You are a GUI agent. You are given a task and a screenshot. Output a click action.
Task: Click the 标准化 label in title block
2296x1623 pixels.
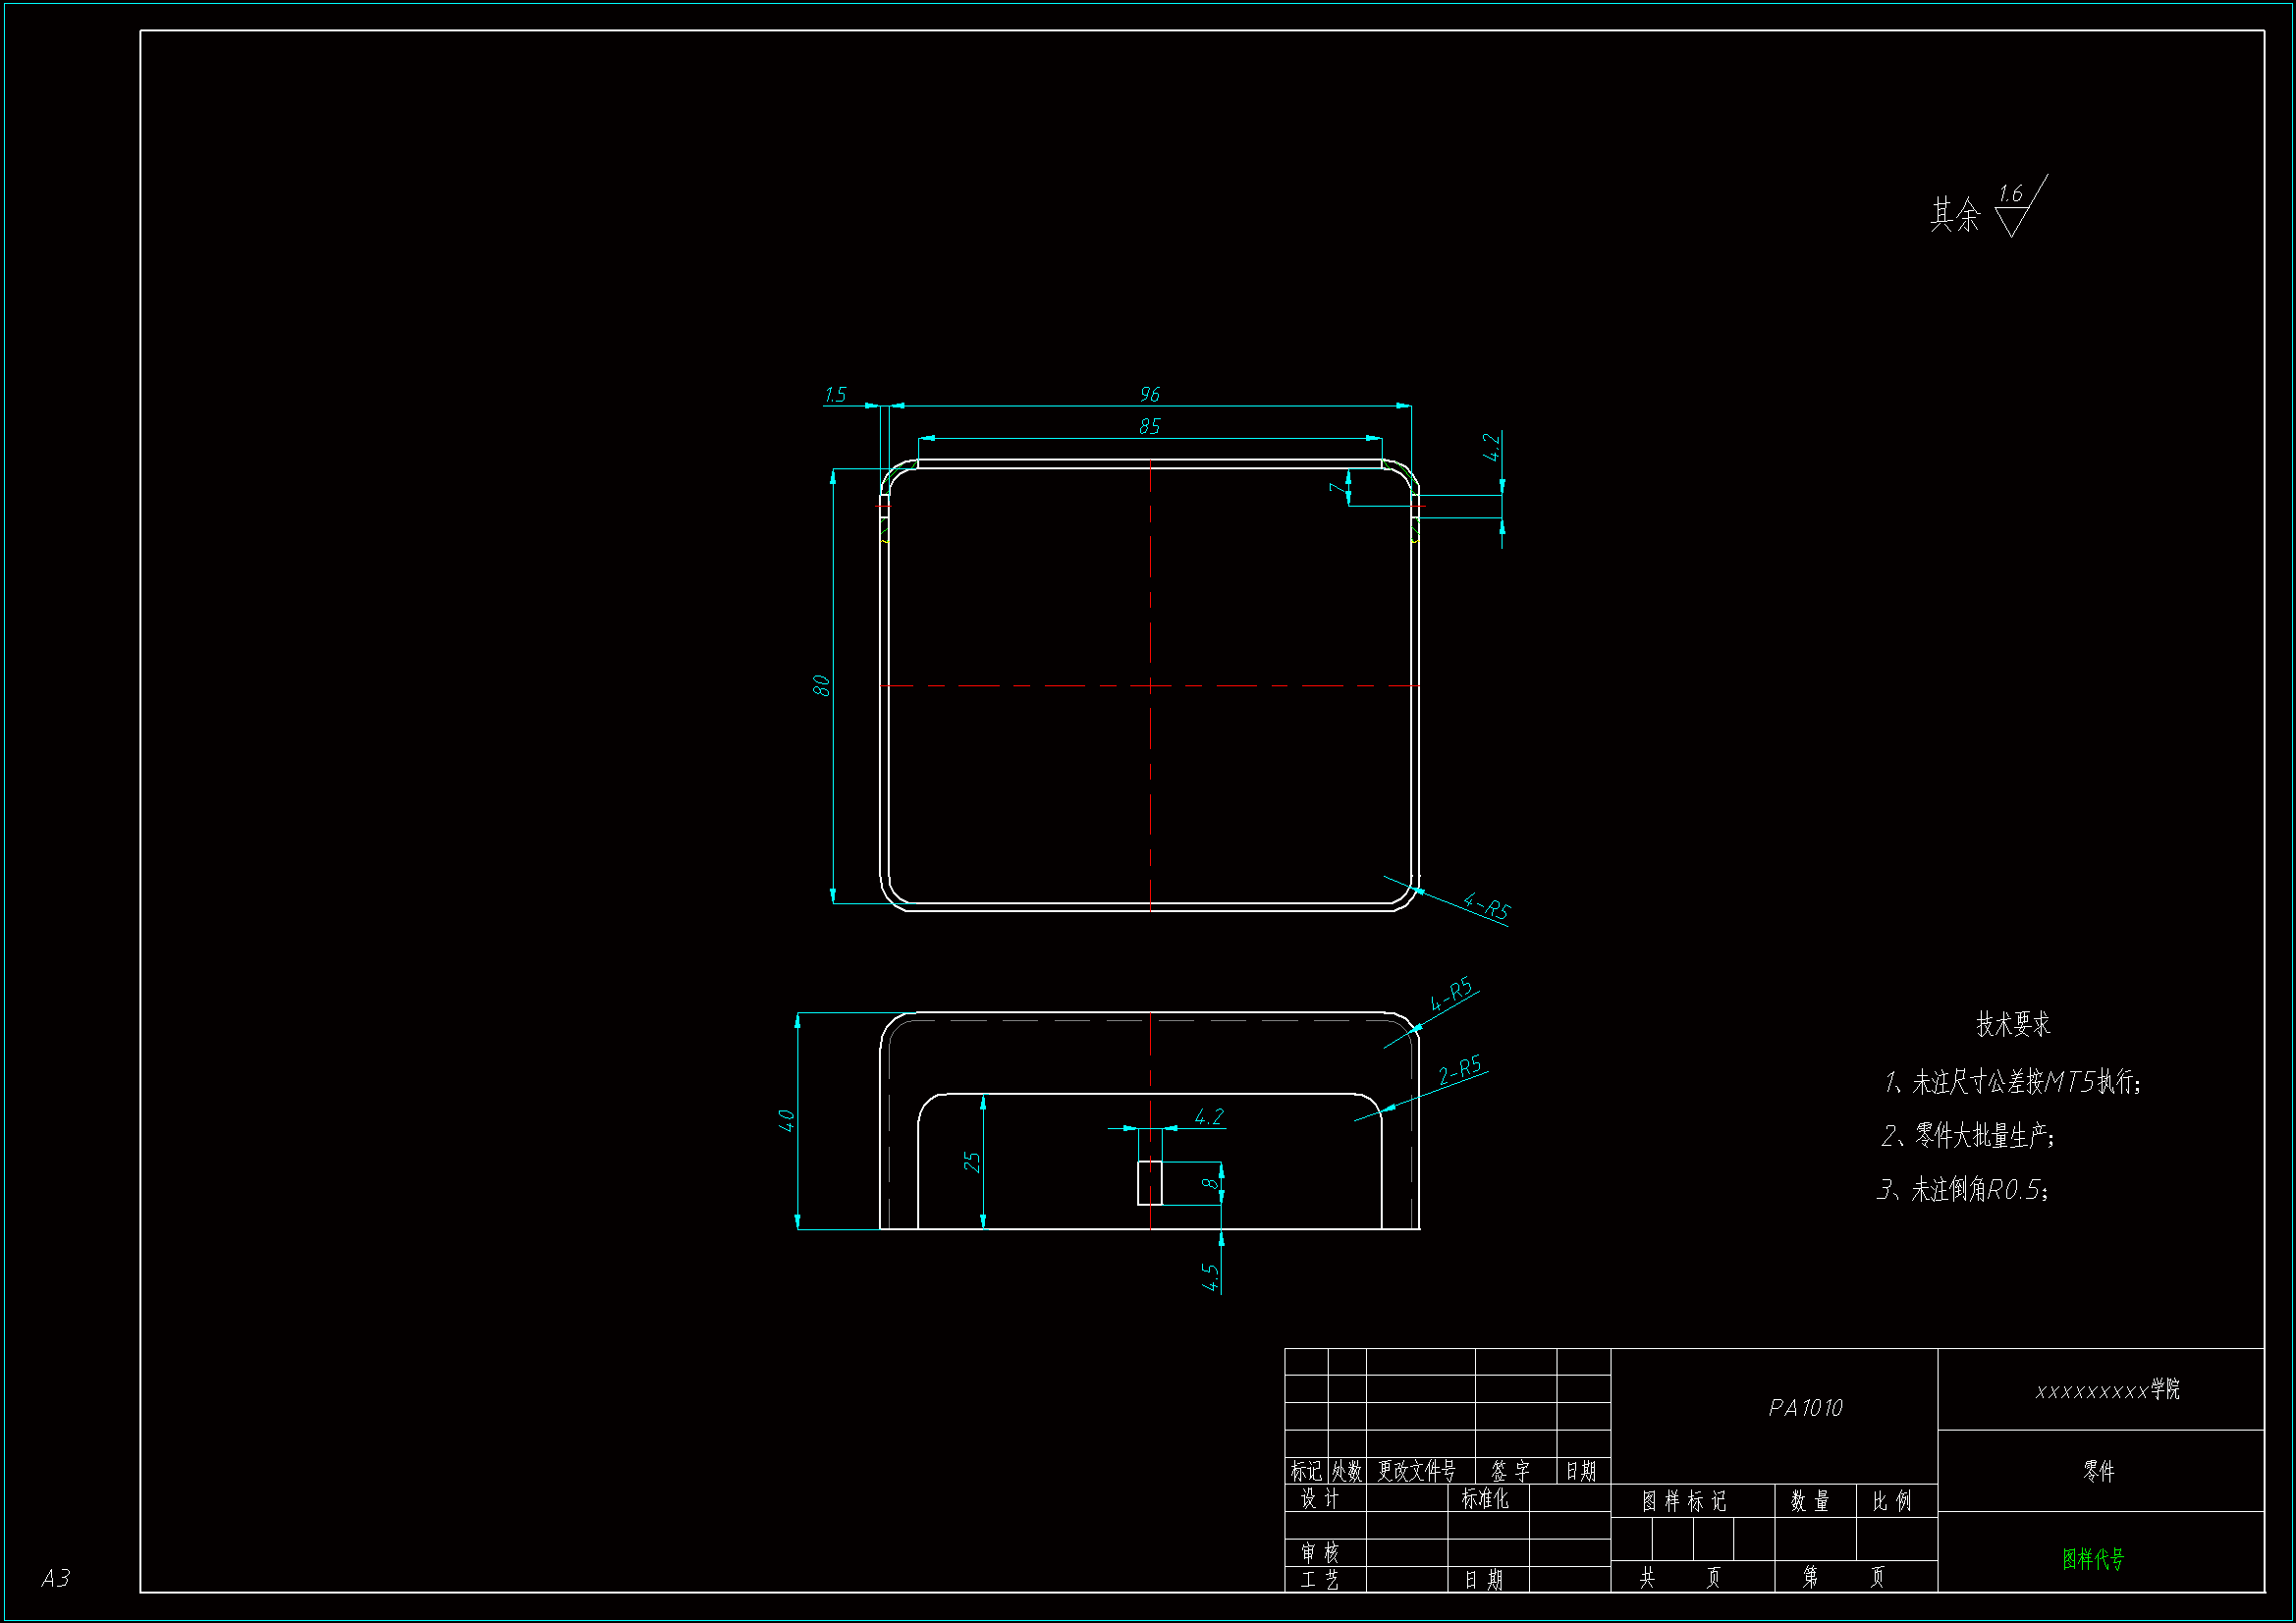(x=1485, y=1499)
